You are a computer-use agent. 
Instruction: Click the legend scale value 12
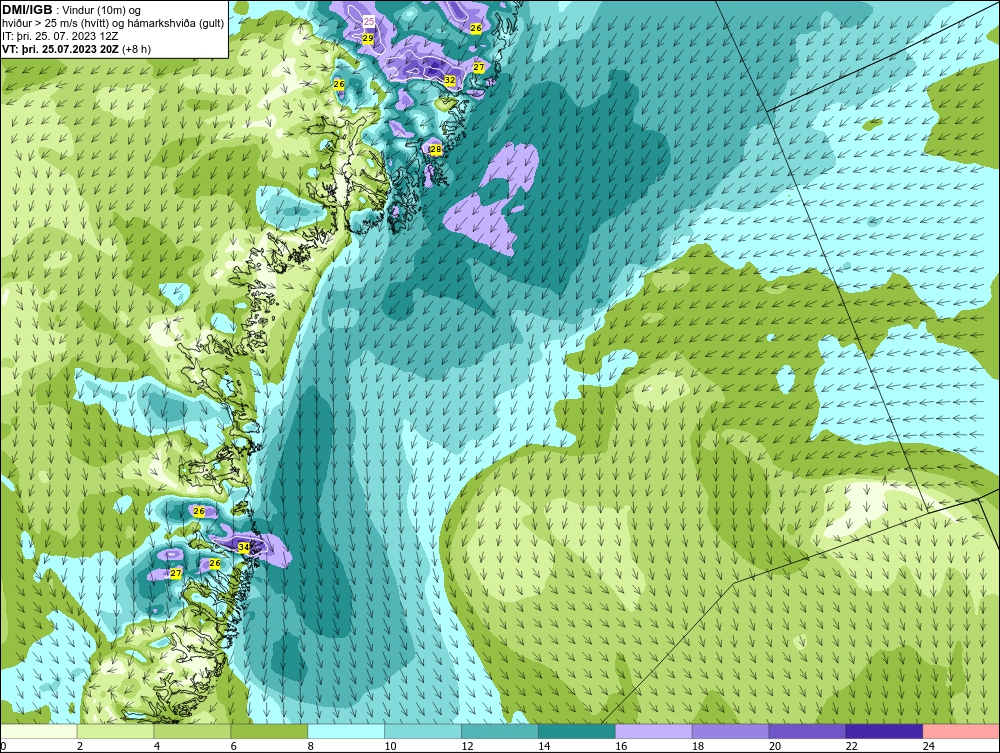467,746
